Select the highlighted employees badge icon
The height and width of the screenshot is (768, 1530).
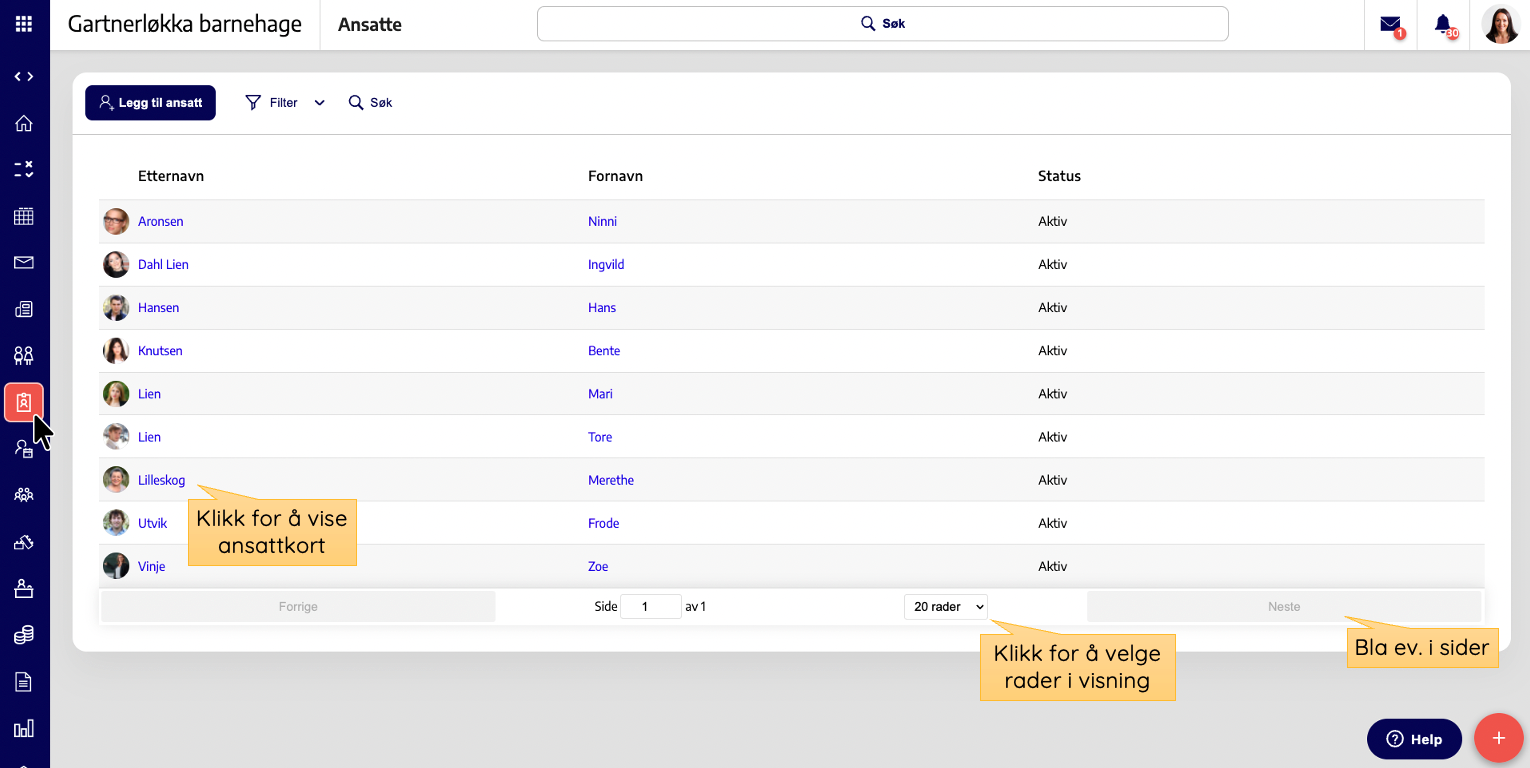click(x=24, y=402)
